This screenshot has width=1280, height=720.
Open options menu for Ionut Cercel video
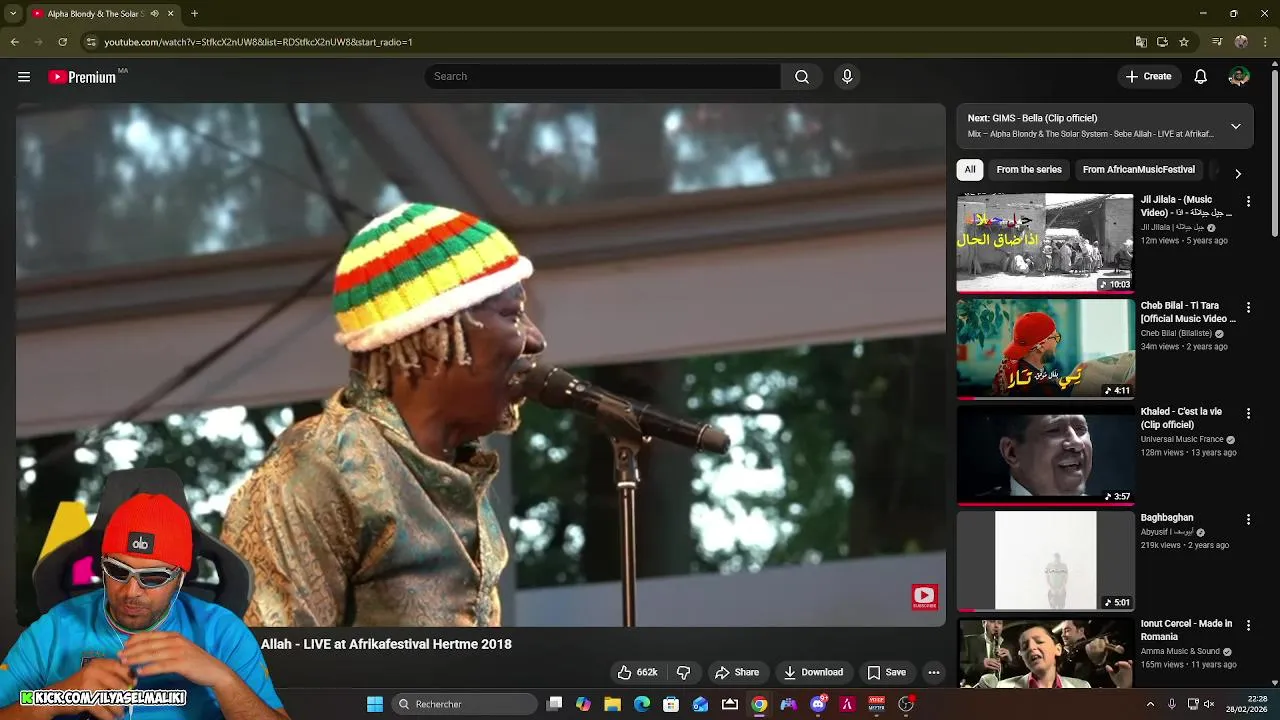click(x=1248, y=626)
